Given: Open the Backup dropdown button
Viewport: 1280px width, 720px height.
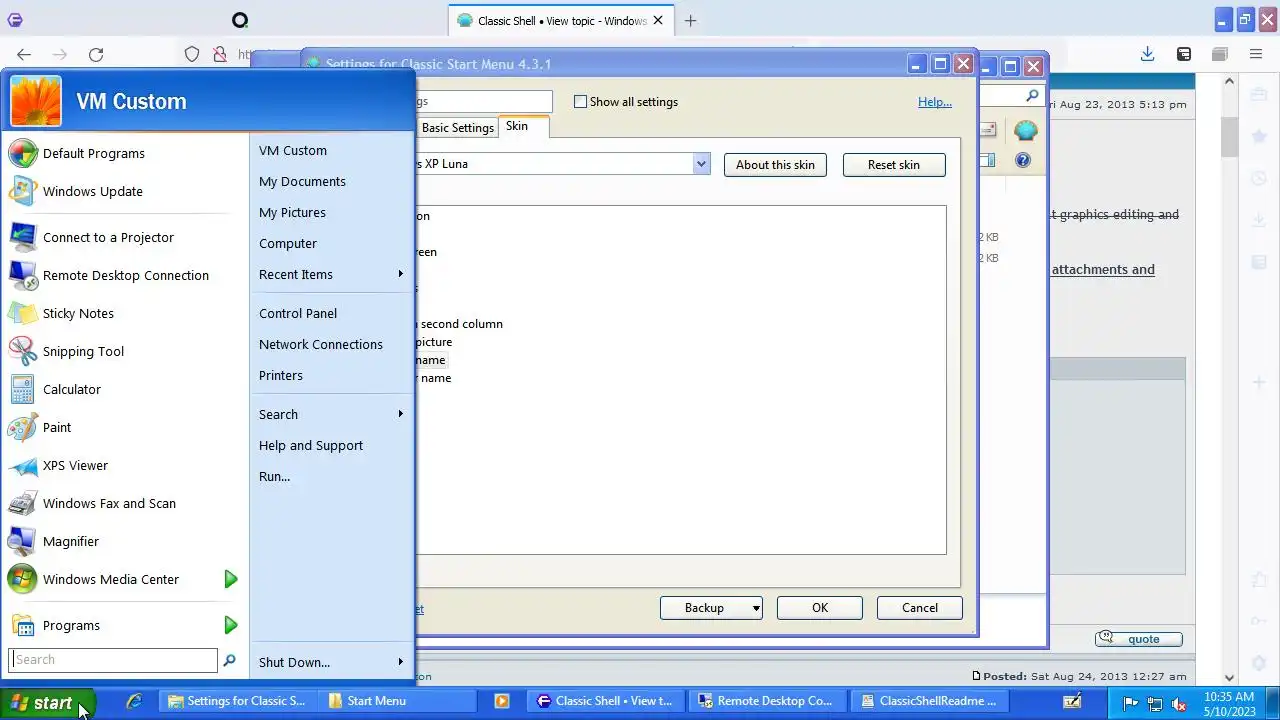Looking at the screenshot, I should [711, 608].
